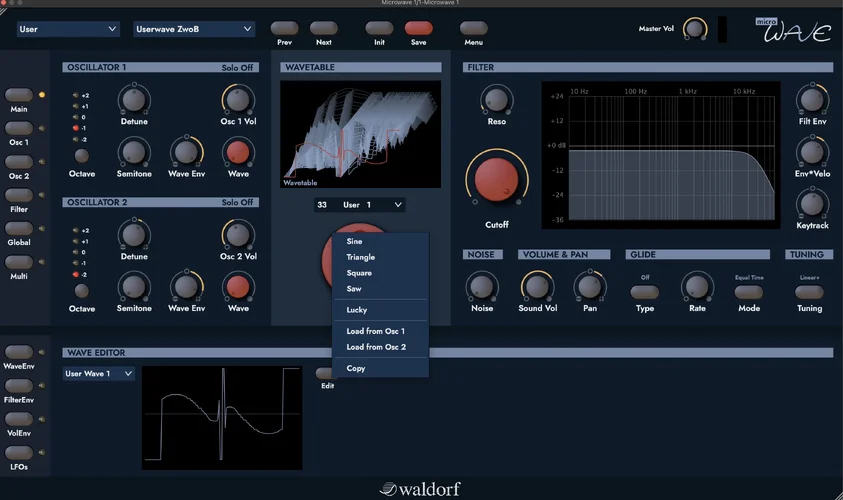
Task: Click the wave editor Edit button
Action: pos(324,374)
